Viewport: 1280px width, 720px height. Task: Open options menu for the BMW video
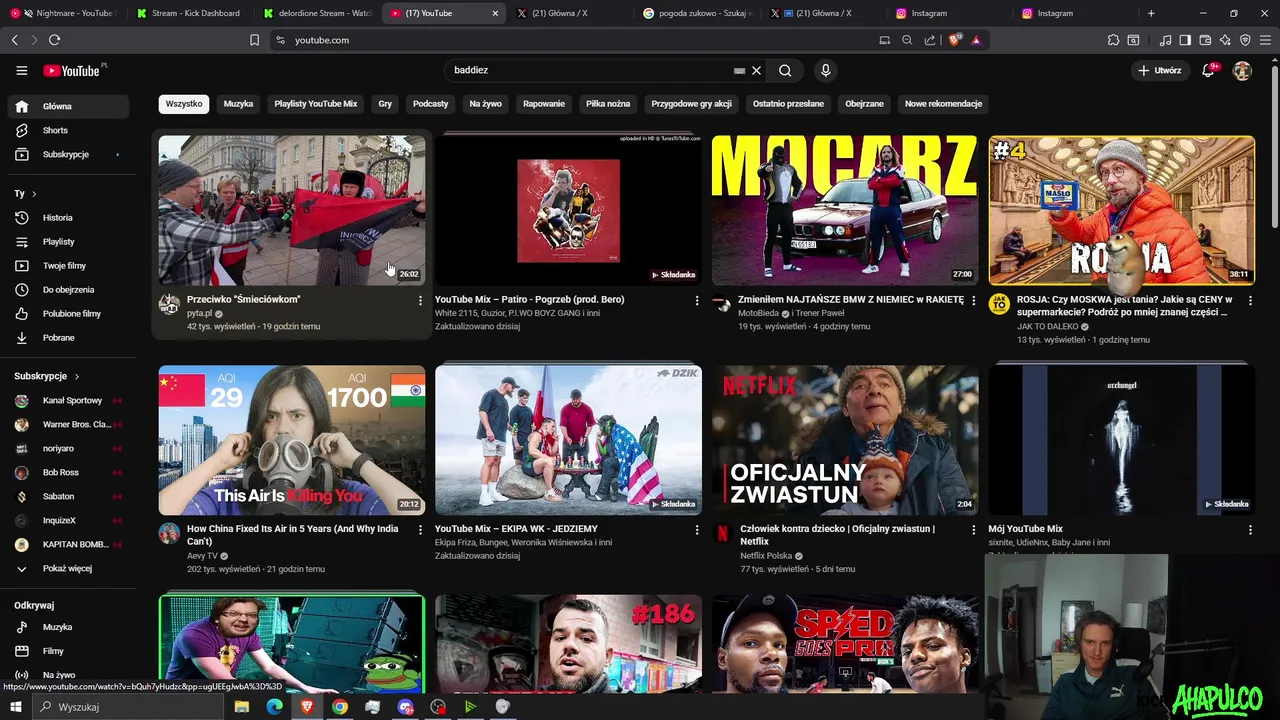[973, 300]
